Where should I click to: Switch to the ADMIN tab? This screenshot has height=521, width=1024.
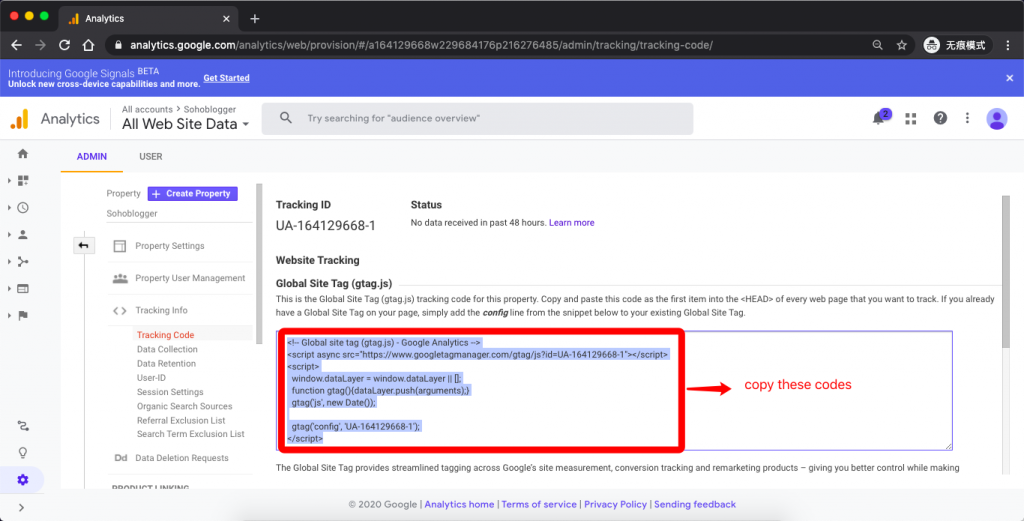tap(91, 157)
